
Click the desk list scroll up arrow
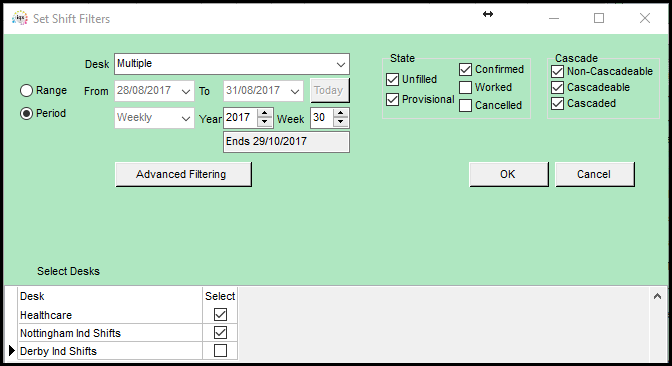[657, 296]
